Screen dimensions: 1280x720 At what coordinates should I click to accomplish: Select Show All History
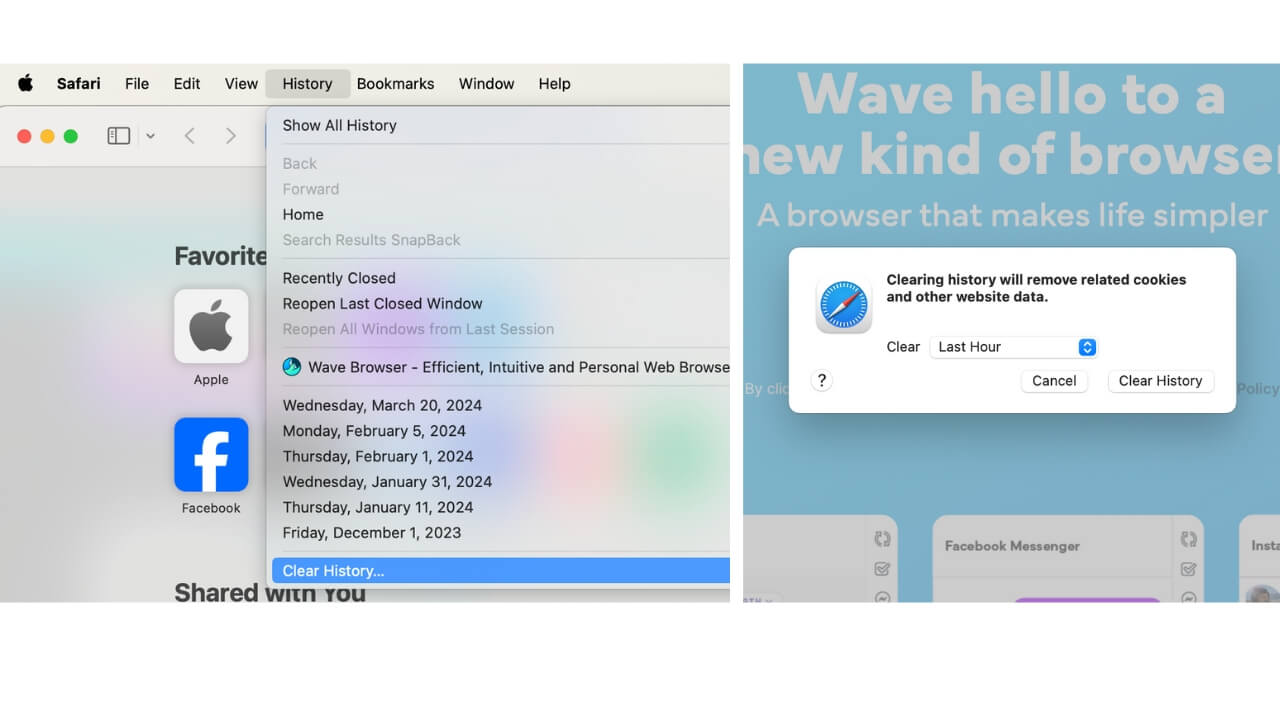339,125
